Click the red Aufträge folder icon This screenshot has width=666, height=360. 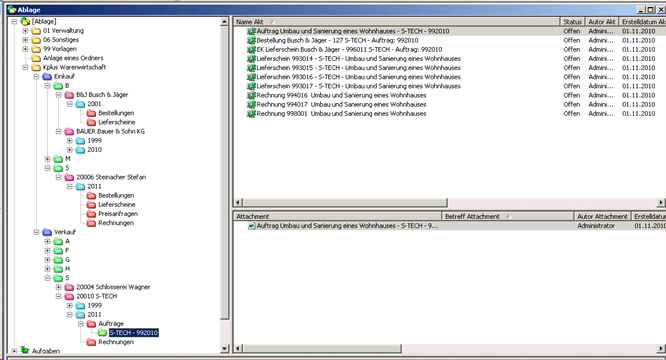pos(91,324)
